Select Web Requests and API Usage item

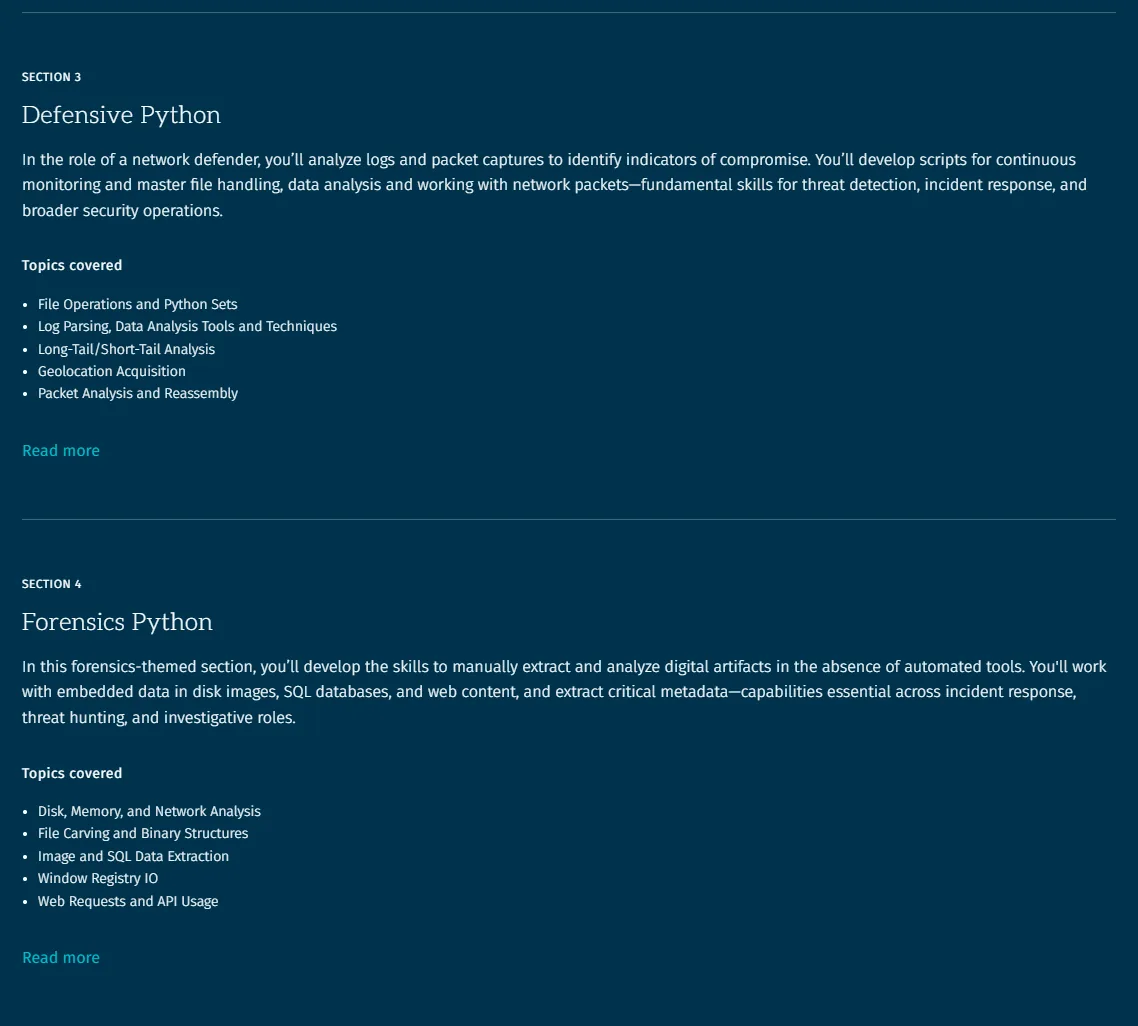coord(128,901)
